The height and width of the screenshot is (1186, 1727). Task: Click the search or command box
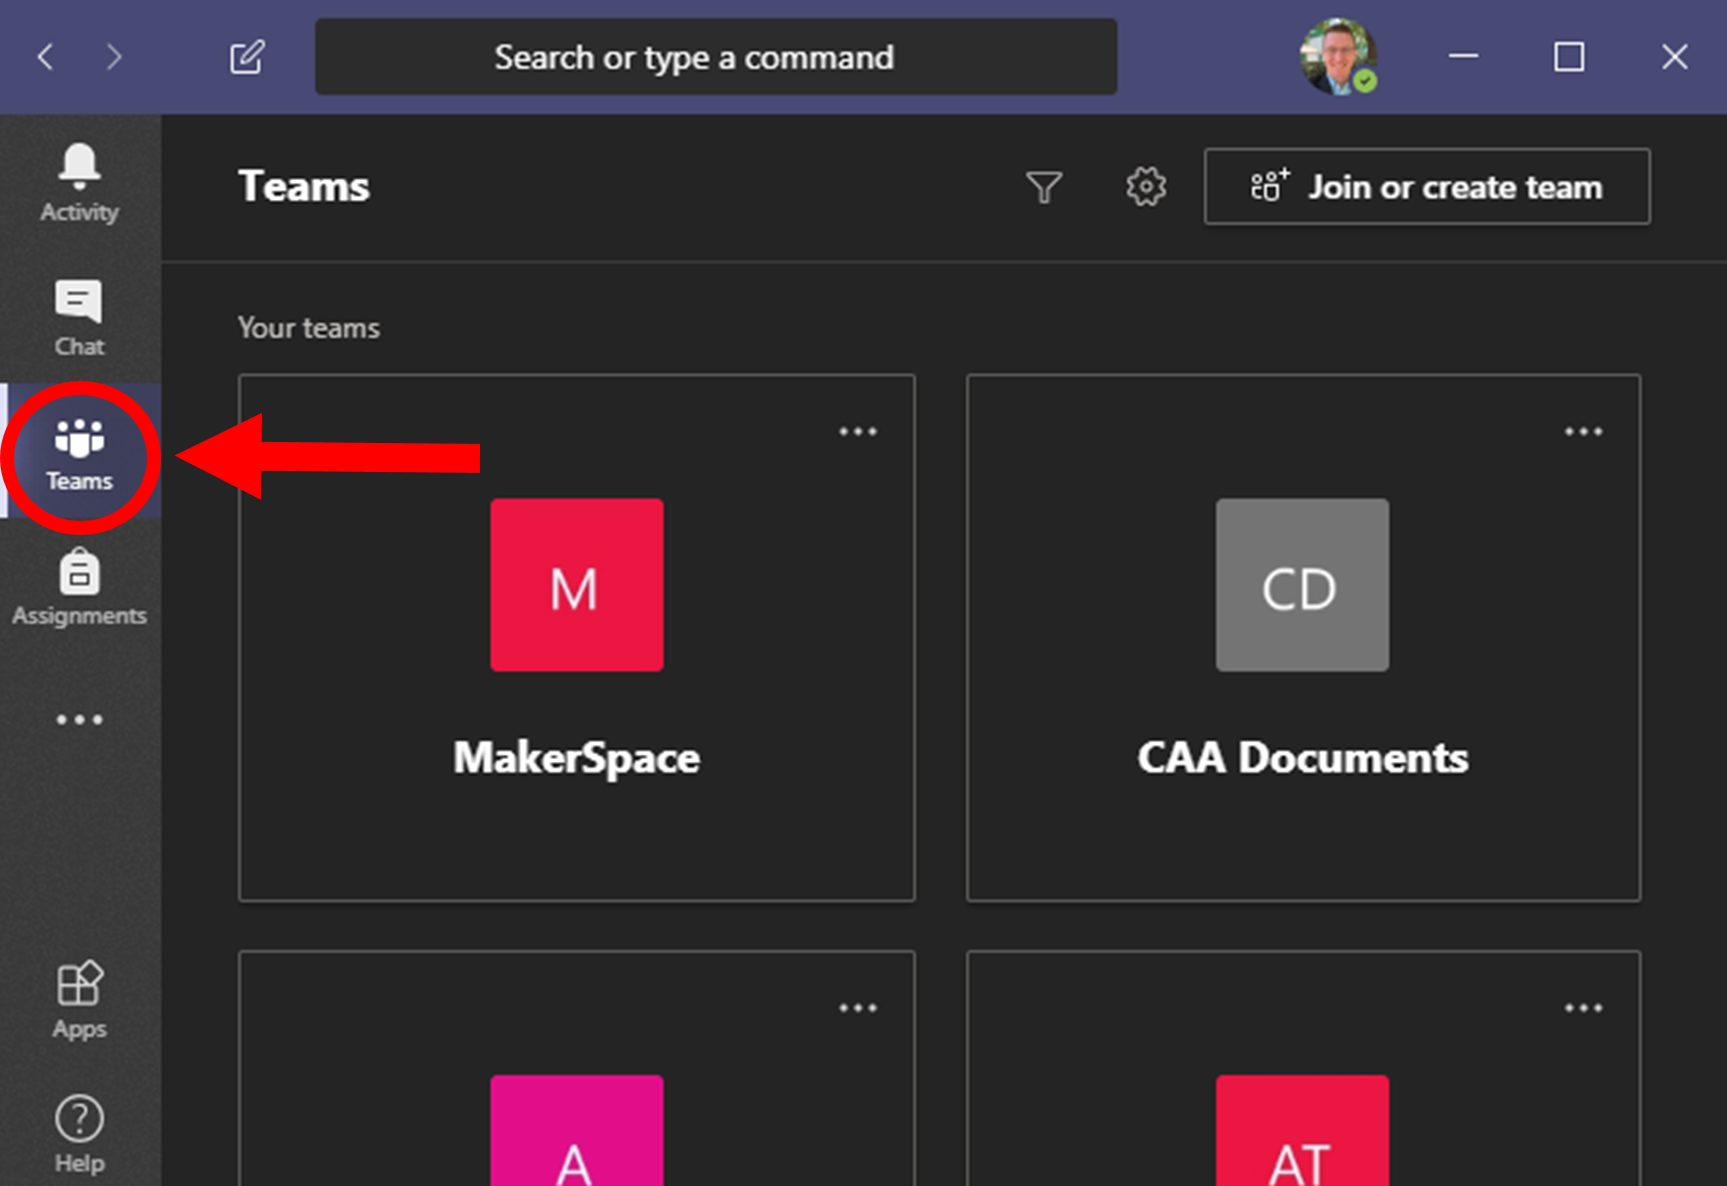click(716, 57)
